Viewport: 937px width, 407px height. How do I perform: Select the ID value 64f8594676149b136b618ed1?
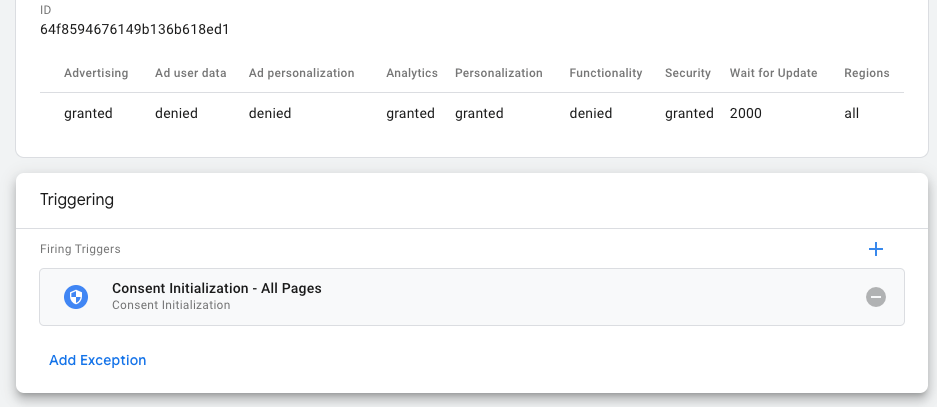pyautogui.click(x=135, y=29)
